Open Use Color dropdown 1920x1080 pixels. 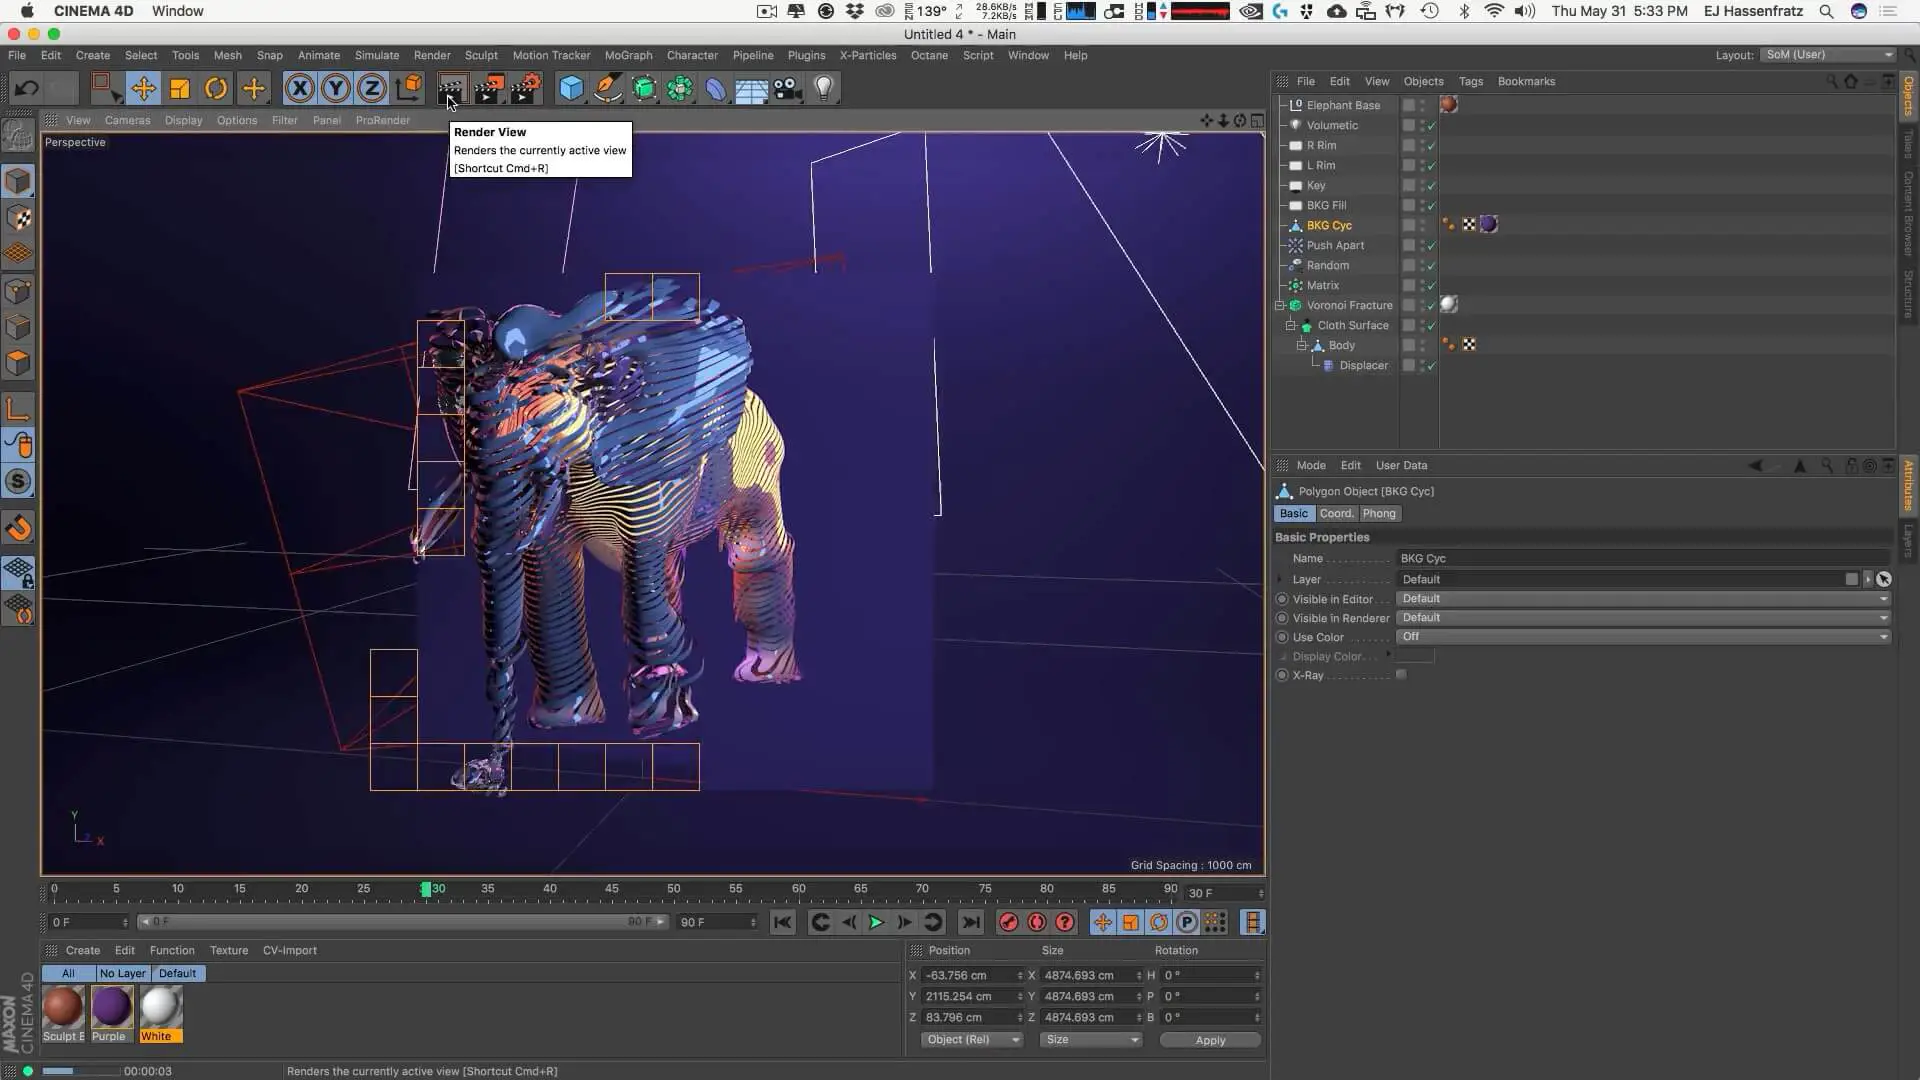coord(1643,637)
